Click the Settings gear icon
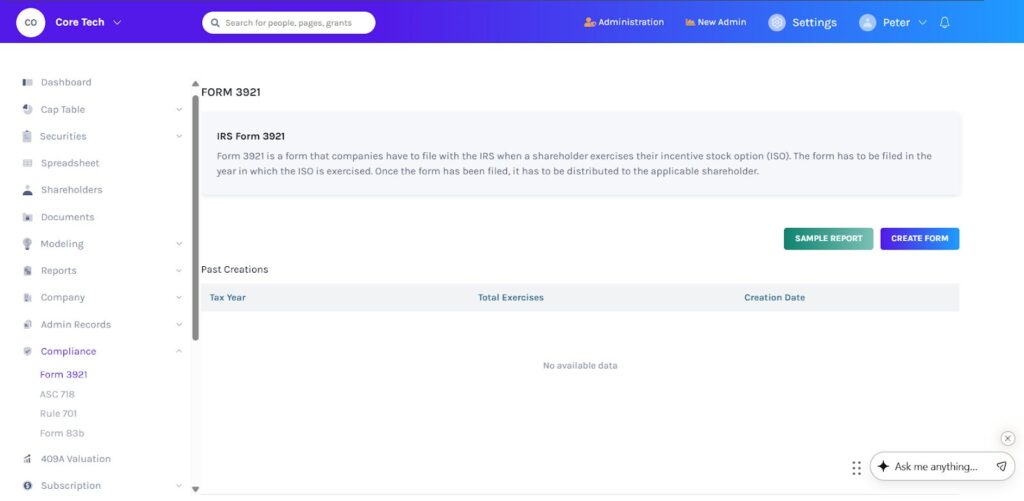 776,22
